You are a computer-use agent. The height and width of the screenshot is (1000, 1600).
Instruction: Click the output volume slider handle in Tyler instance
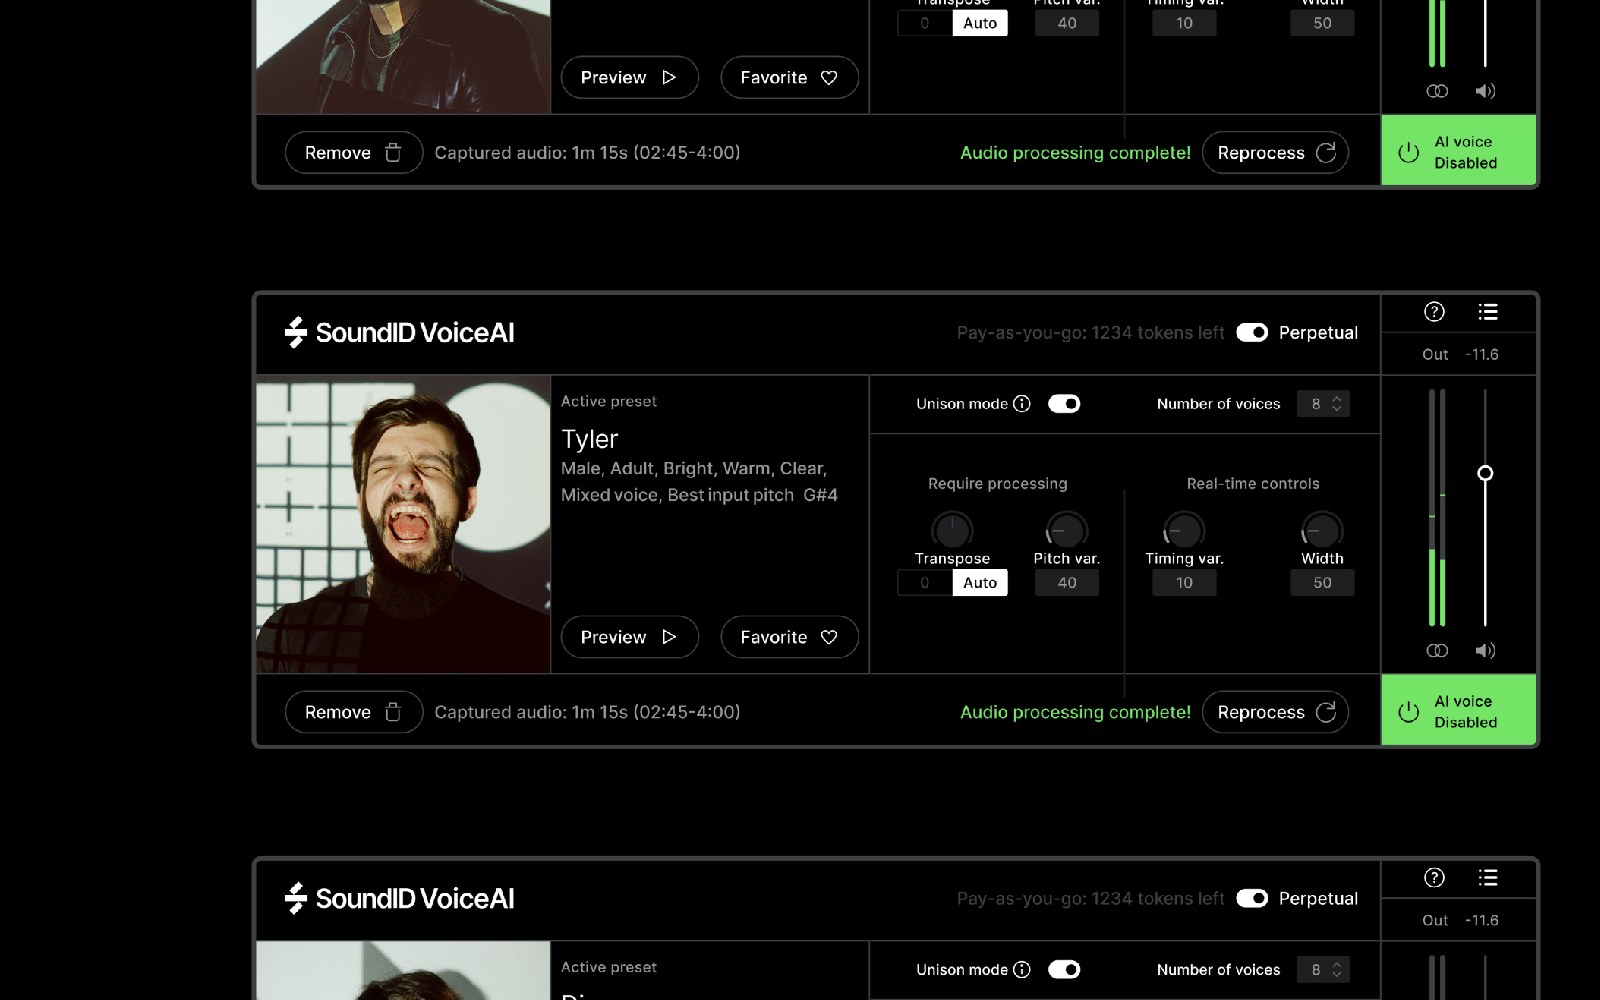point(1485,473)
